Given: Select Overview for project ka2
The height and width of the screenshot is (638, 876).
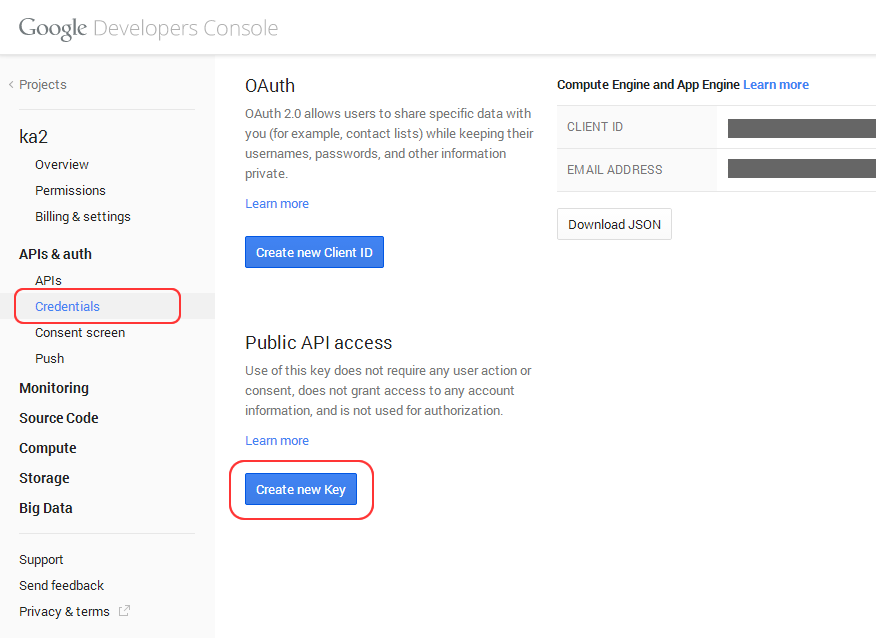Looking at the screenshot, I should 61,164.
